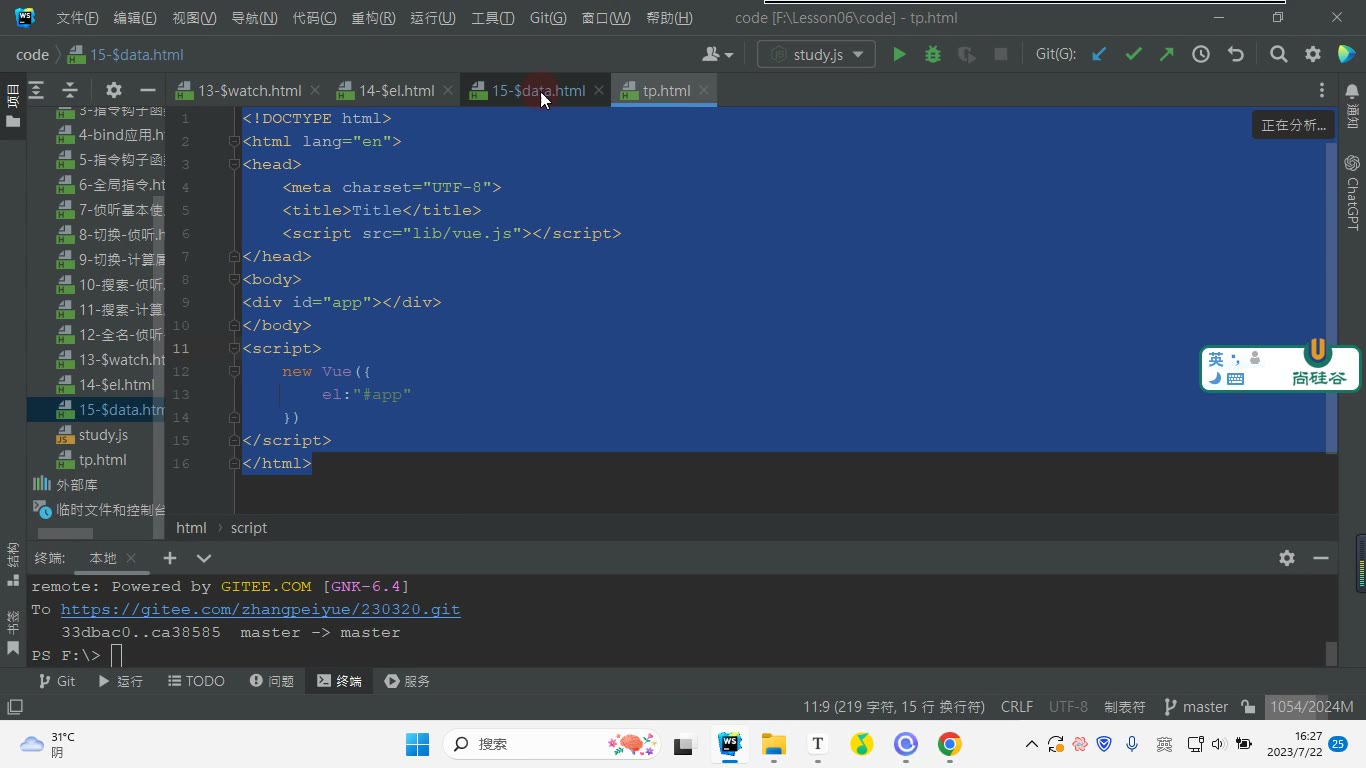
Task: Open Search Everywhere magnifier icon
Action: click(x=1278, y=55)
